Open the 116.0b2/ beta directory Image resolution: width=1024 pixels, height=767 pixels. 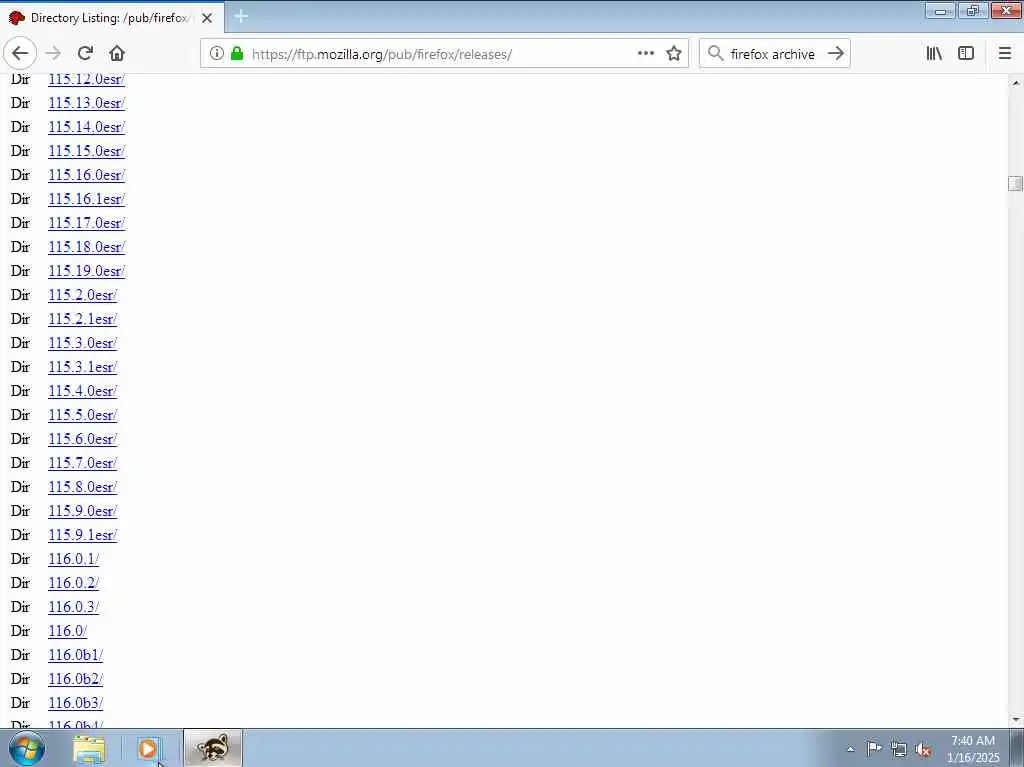[x=75, y=679]
